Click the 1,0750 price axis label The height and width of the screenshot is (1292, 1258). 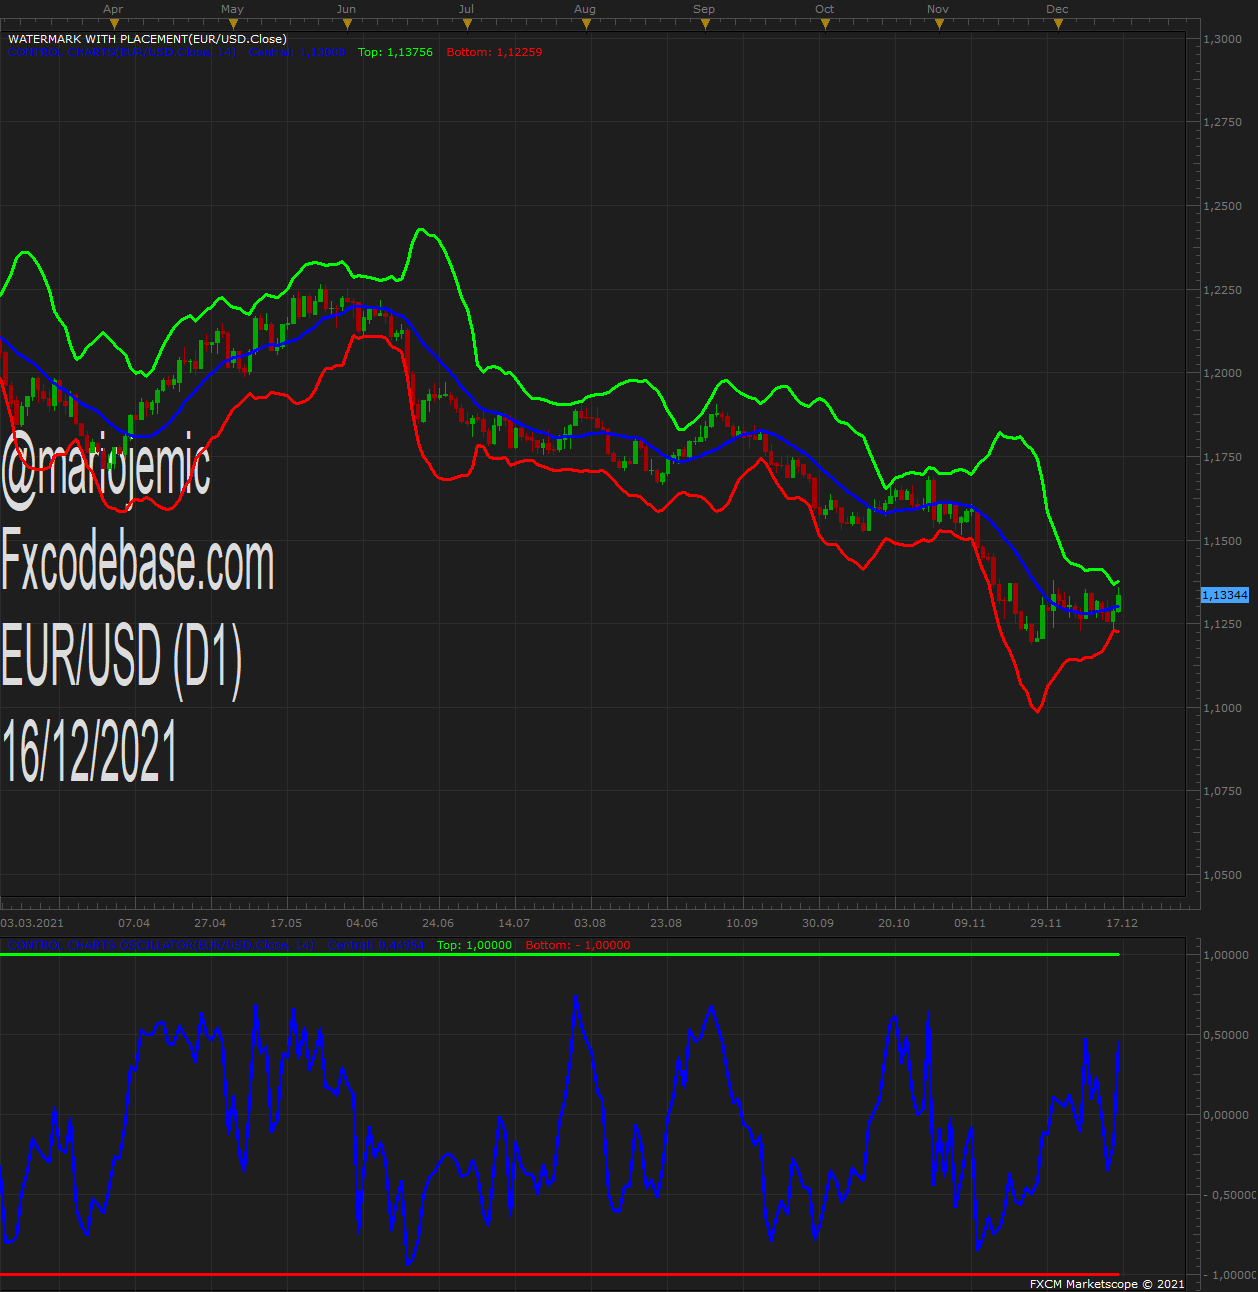(x=1223, y=791)
